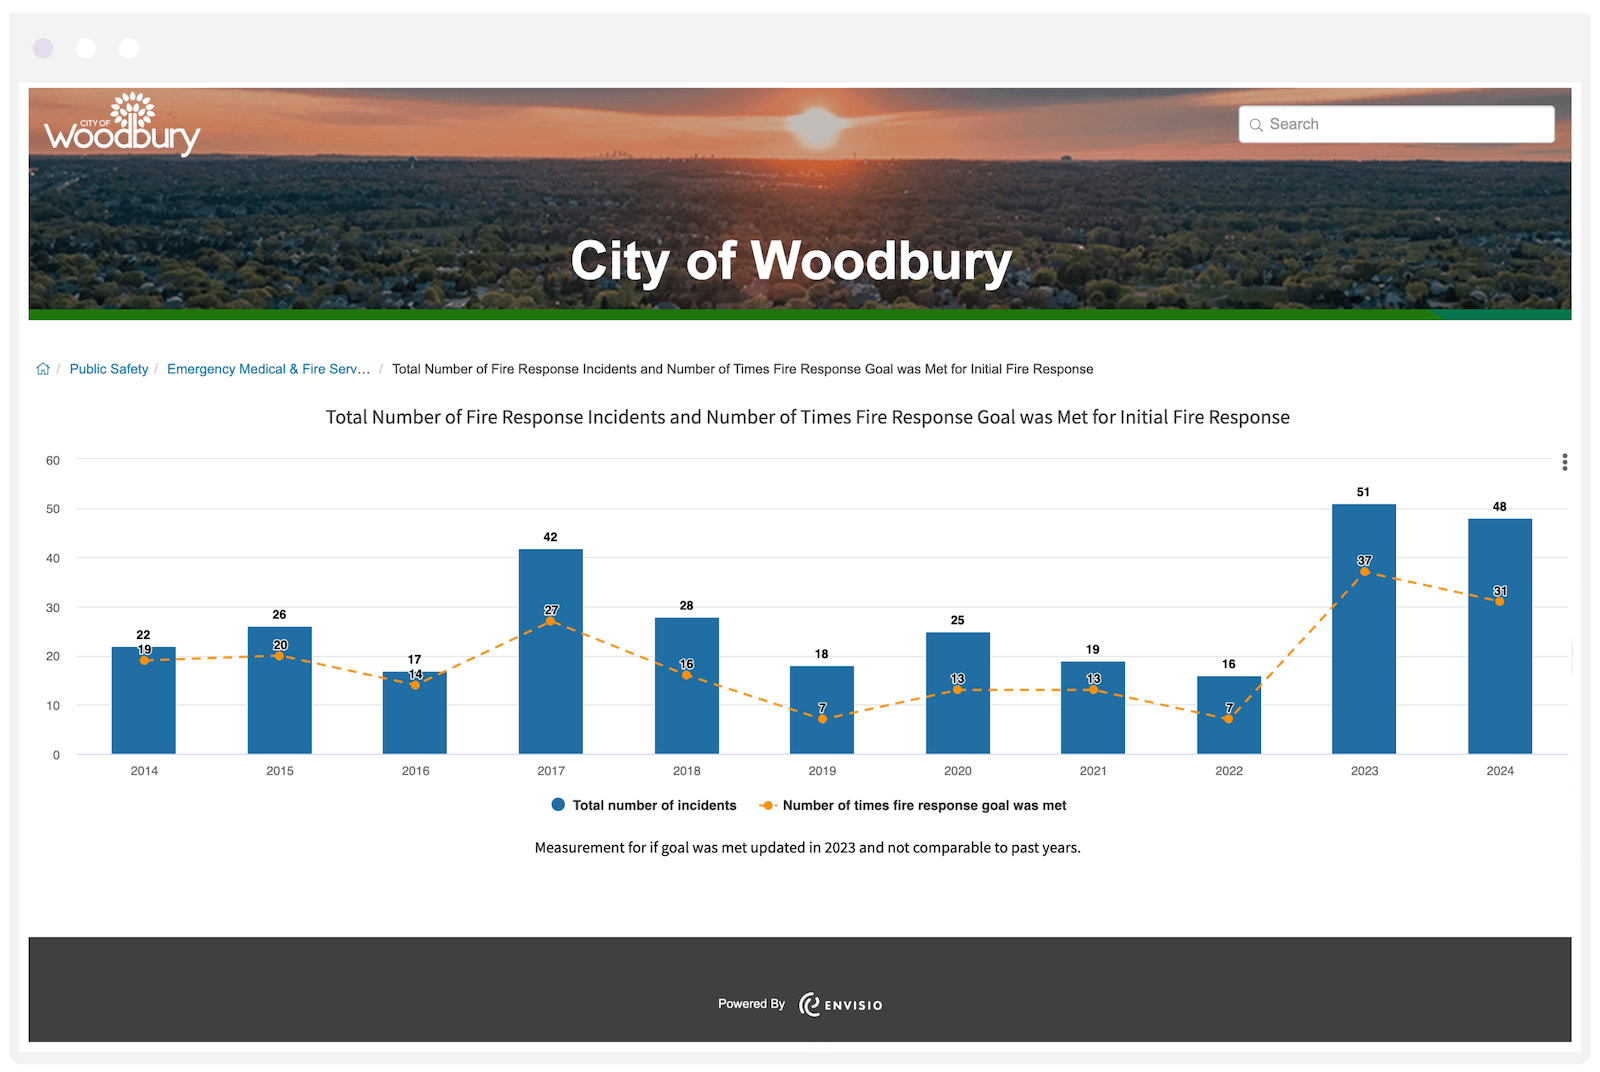Click the City of Woodbury logo

[x=122, y=128]
